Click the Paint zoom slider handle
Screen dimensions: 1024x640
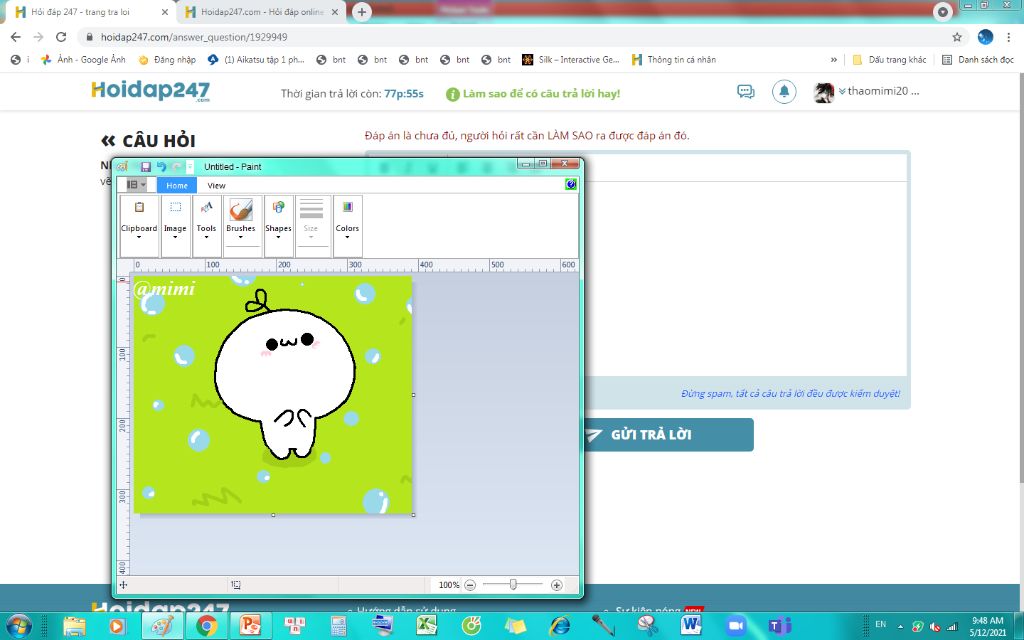pos(513,584)
